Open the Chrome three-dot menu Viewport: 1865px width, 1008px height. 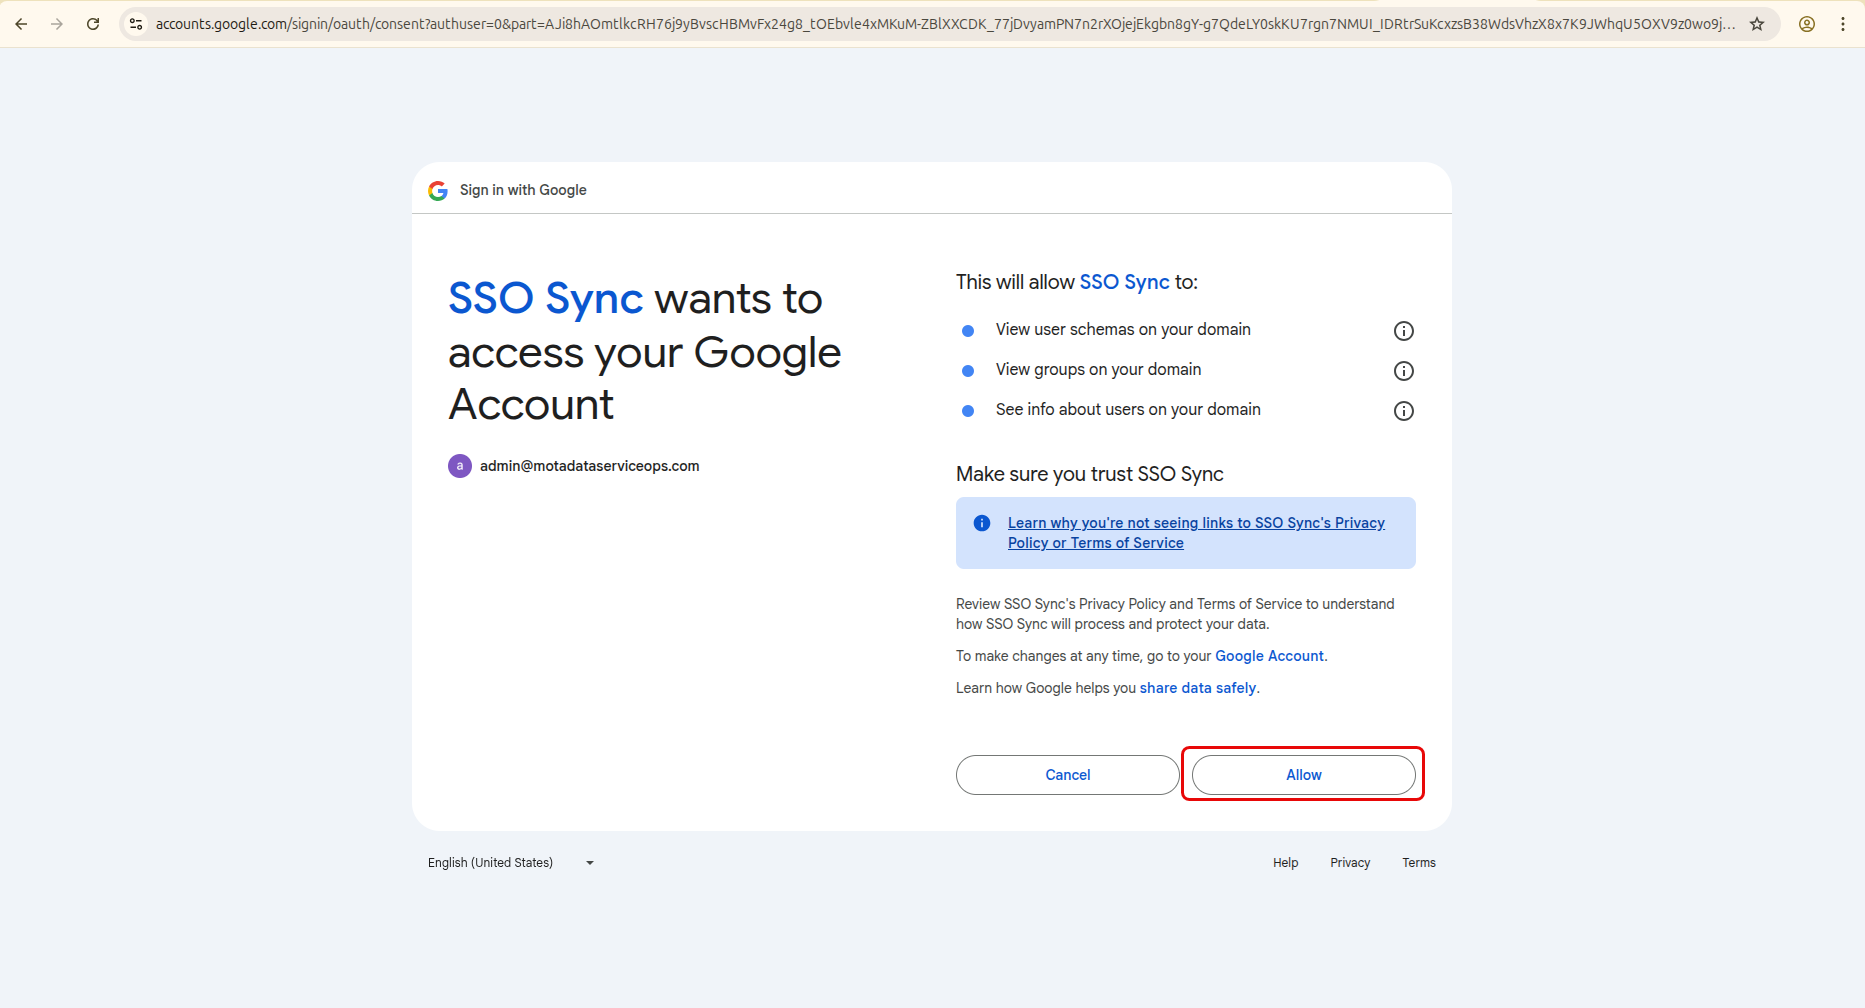tap(1843, 24)
